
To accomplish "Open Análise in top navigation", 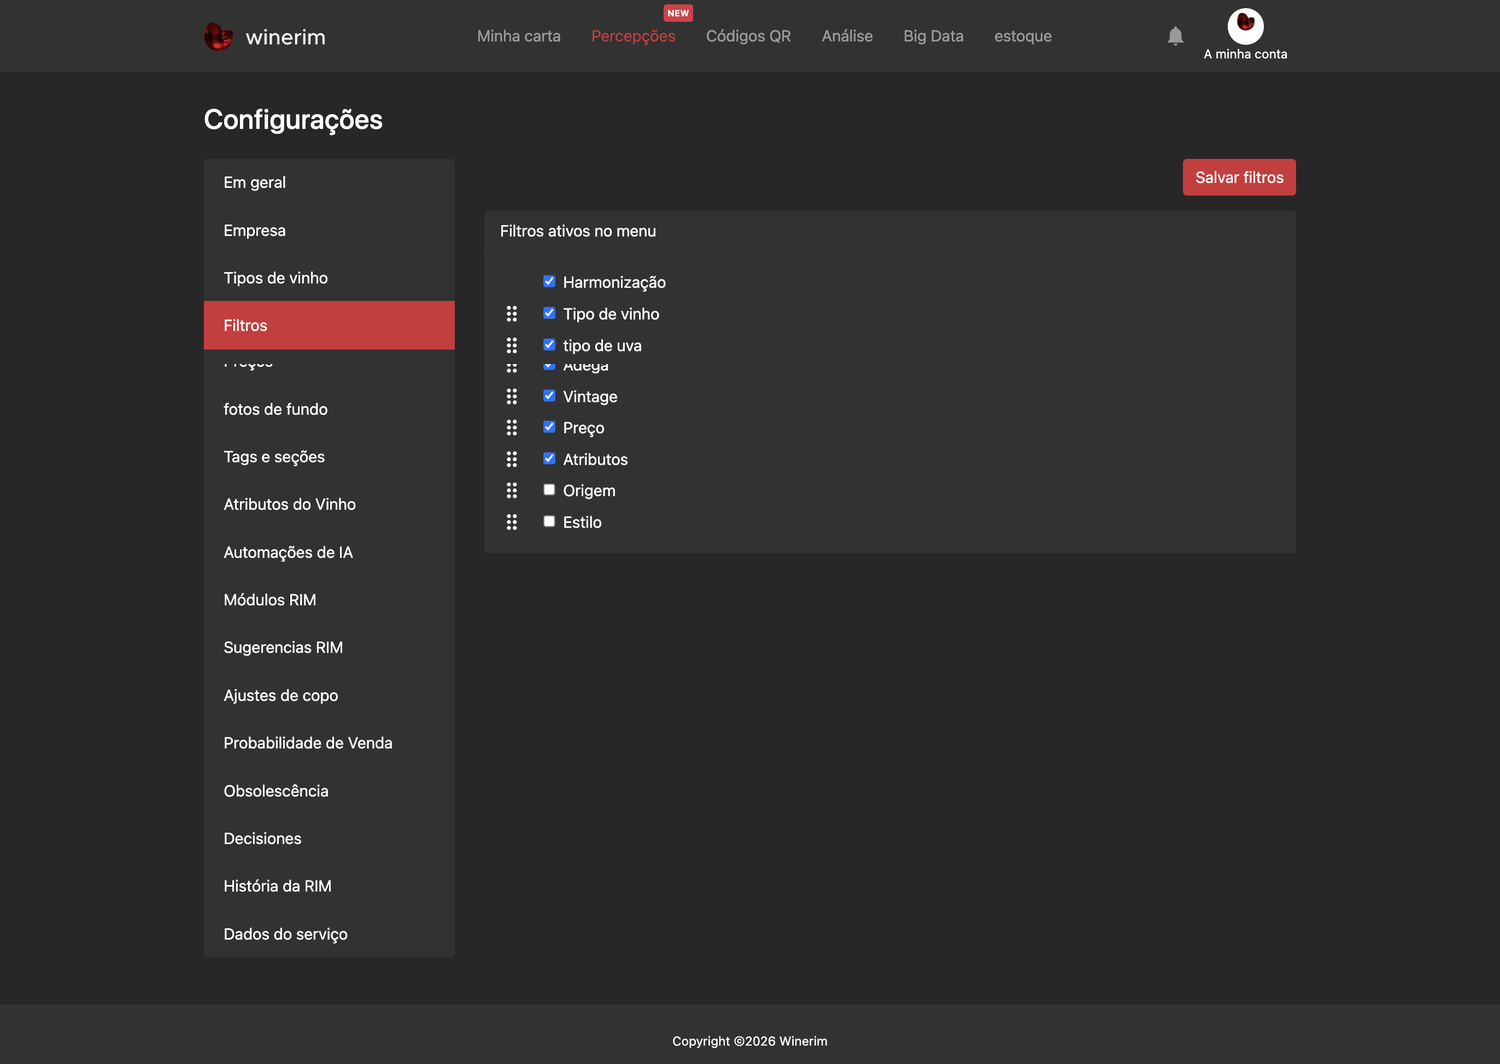I will pyautogui.click(x=847, y=36).
